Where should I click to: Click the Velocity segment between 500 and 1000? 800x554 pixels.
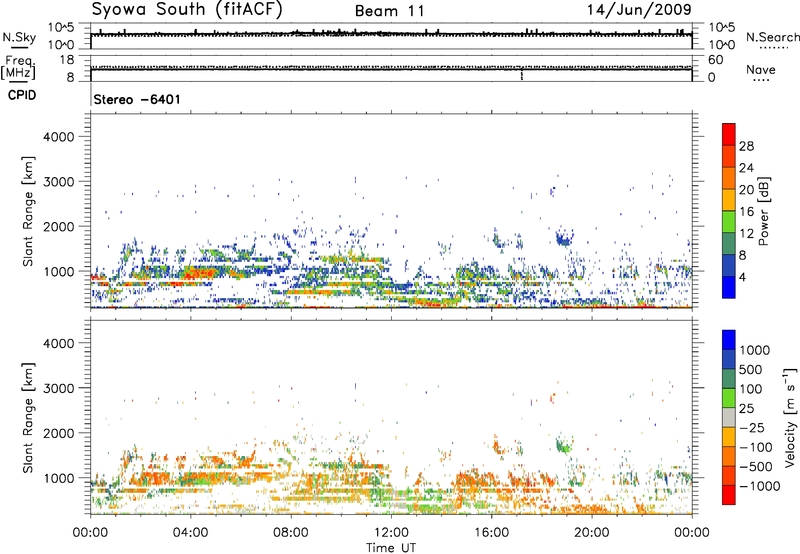coord(729,359)
